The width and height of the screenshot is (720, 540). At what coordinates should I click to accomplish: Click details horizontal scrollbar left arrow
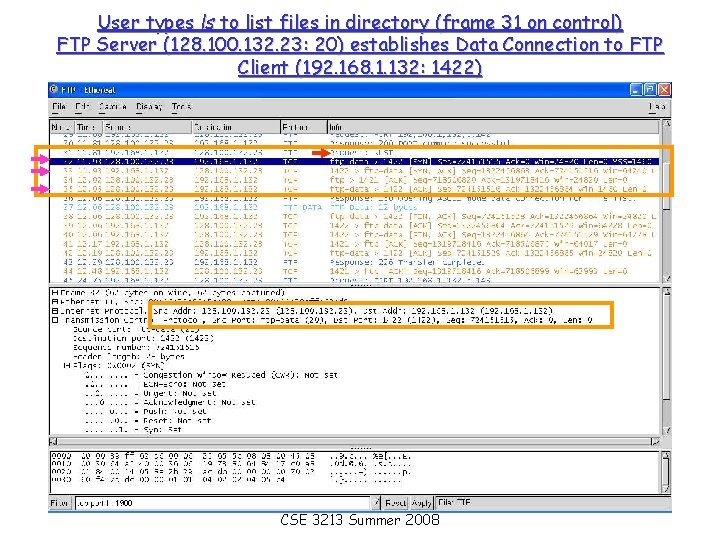[53, 442]
